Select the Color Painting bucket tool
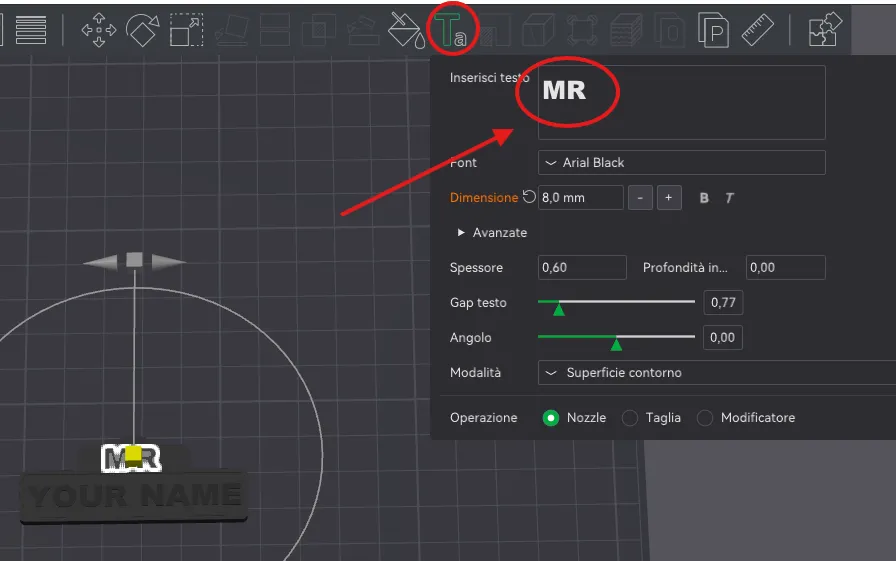The height and width of the screenshot is (561, 896). point(406,31)
